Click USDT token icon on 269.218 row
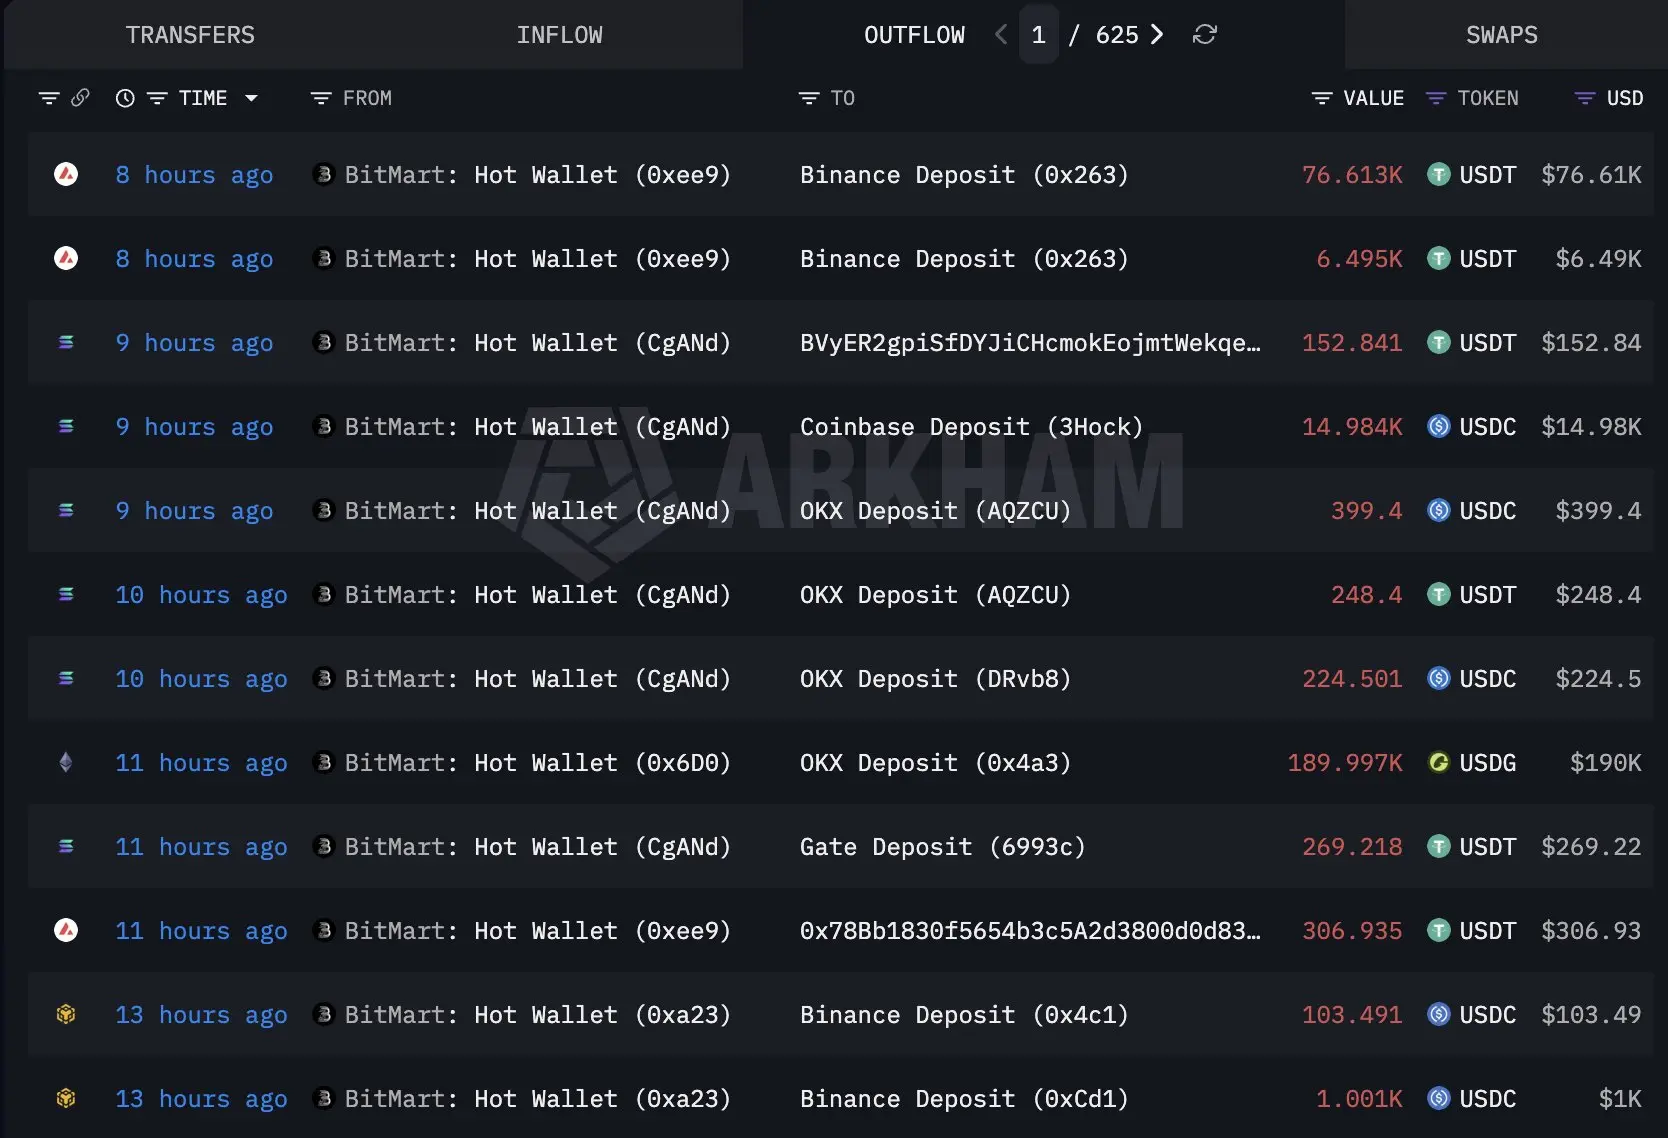 [x=1438, y=846]
